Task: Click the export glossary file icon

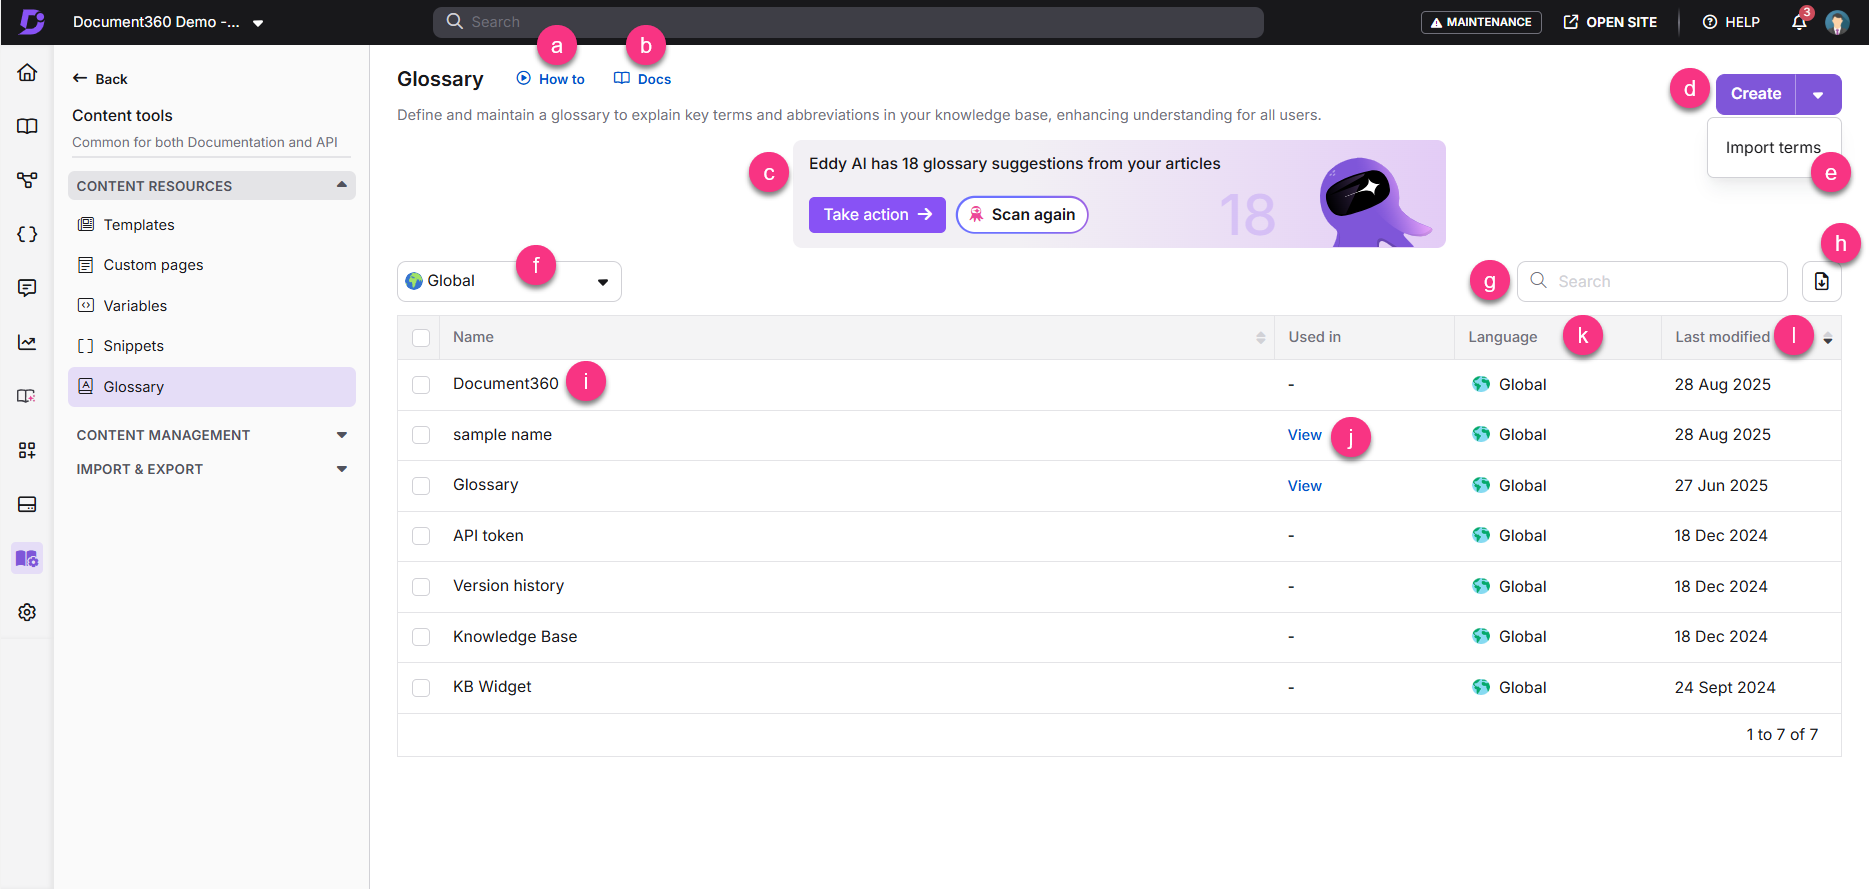Action: [x=1821, y=281]
